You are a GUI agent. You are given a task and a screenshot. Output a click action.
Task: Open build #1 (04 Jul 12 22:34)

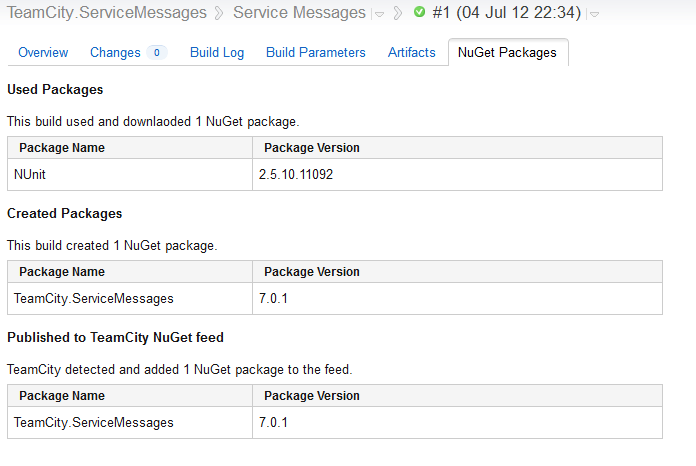pos(507,13)
